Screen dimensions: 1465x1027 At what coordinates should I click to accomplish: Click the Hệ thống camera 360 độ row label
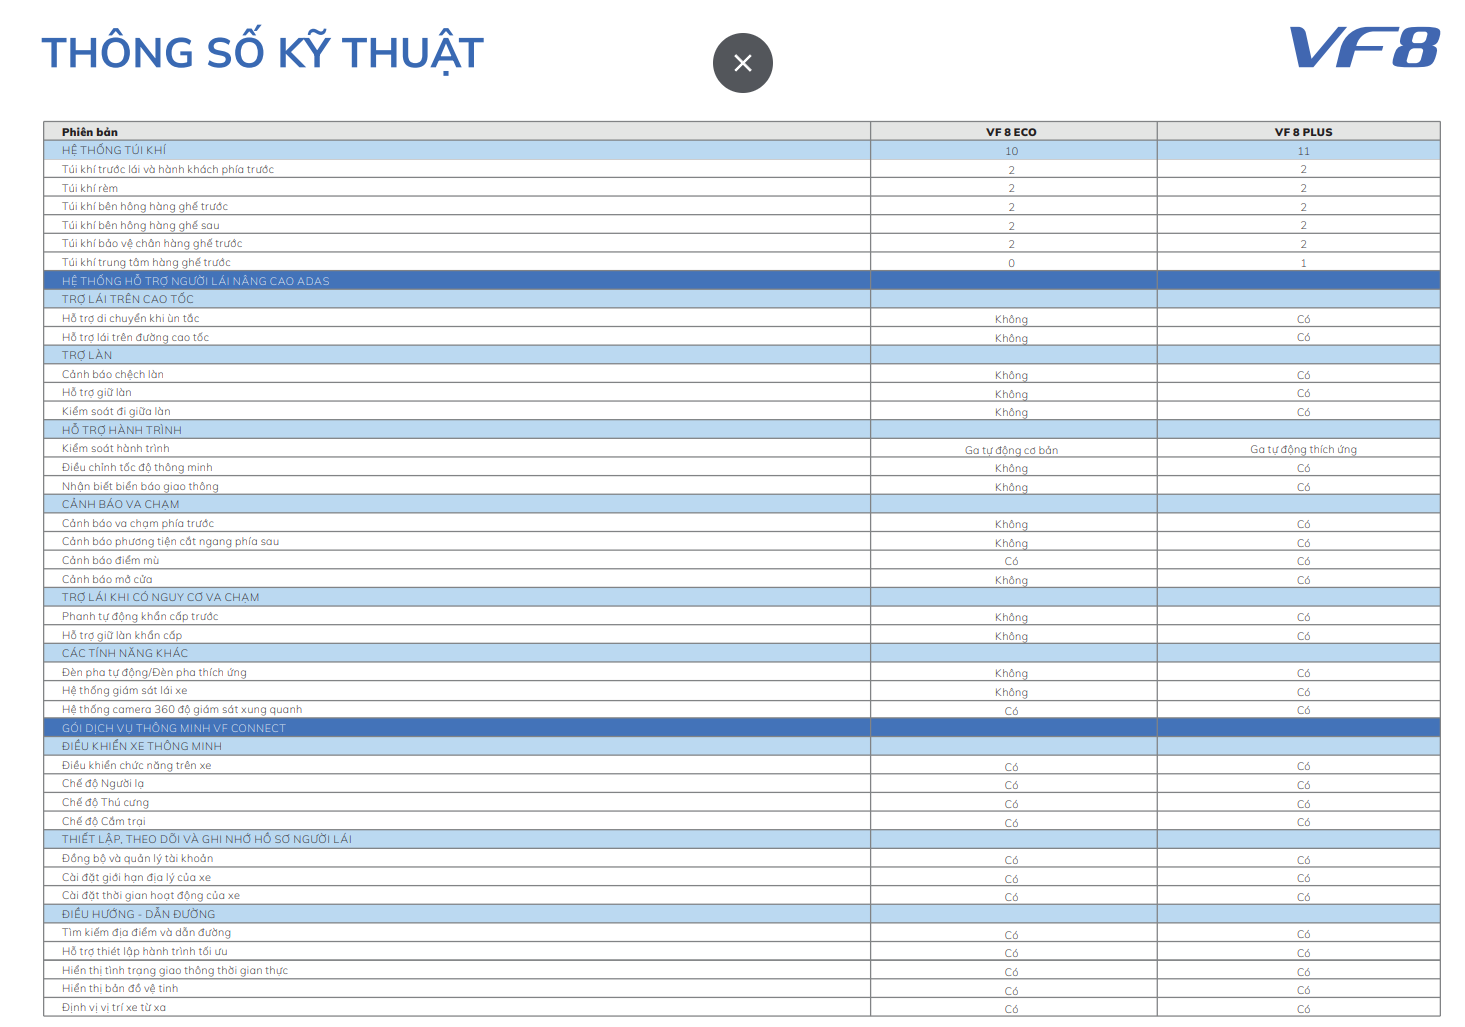pyautogui.click(x=182, y=709)
